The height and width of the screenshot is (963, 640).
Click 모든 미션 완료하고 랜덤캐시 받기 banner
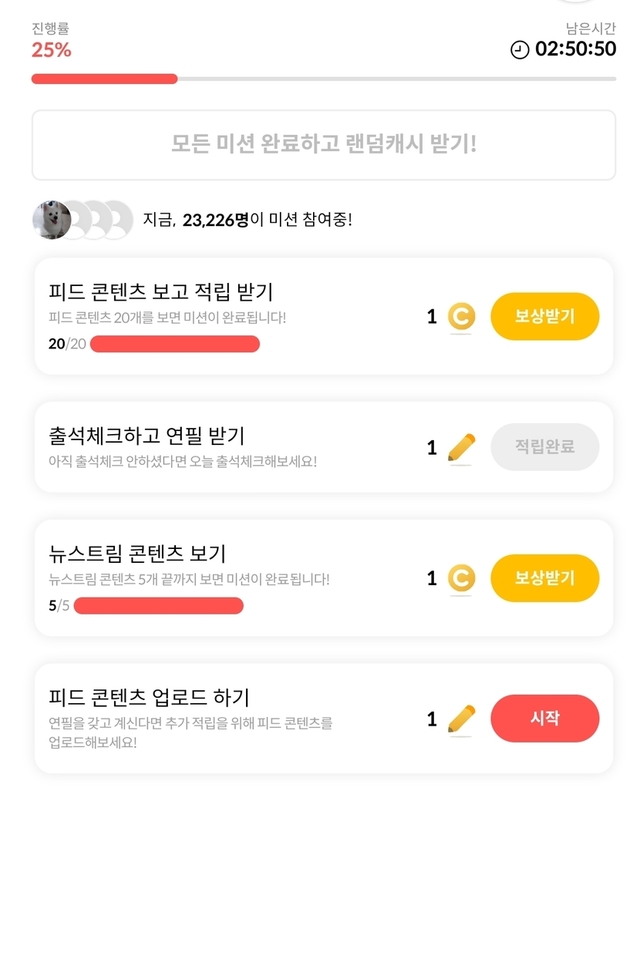point(323,144)
